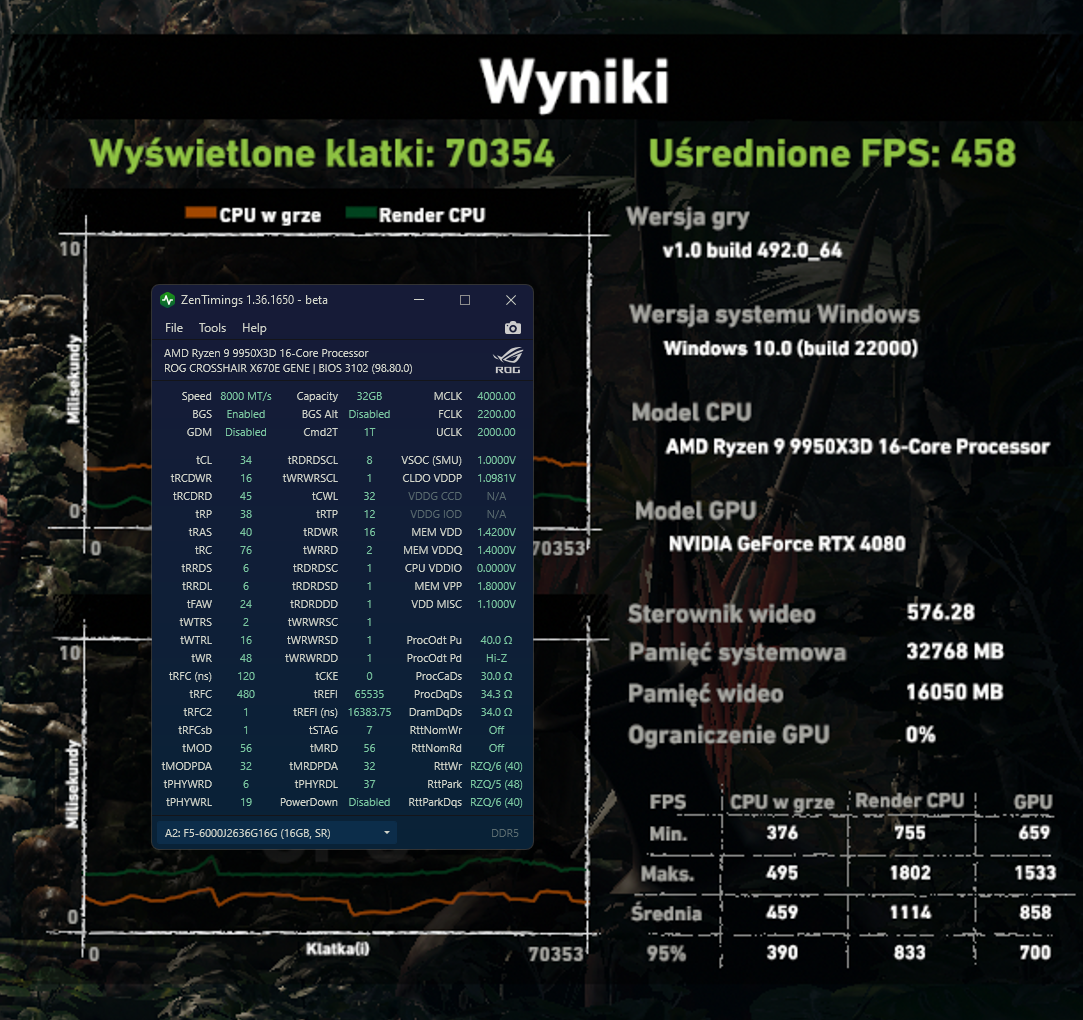Click the ZenTimings app icon in title bar
The height and width of the screenshot is (1020, 1083).
[167, 300]
